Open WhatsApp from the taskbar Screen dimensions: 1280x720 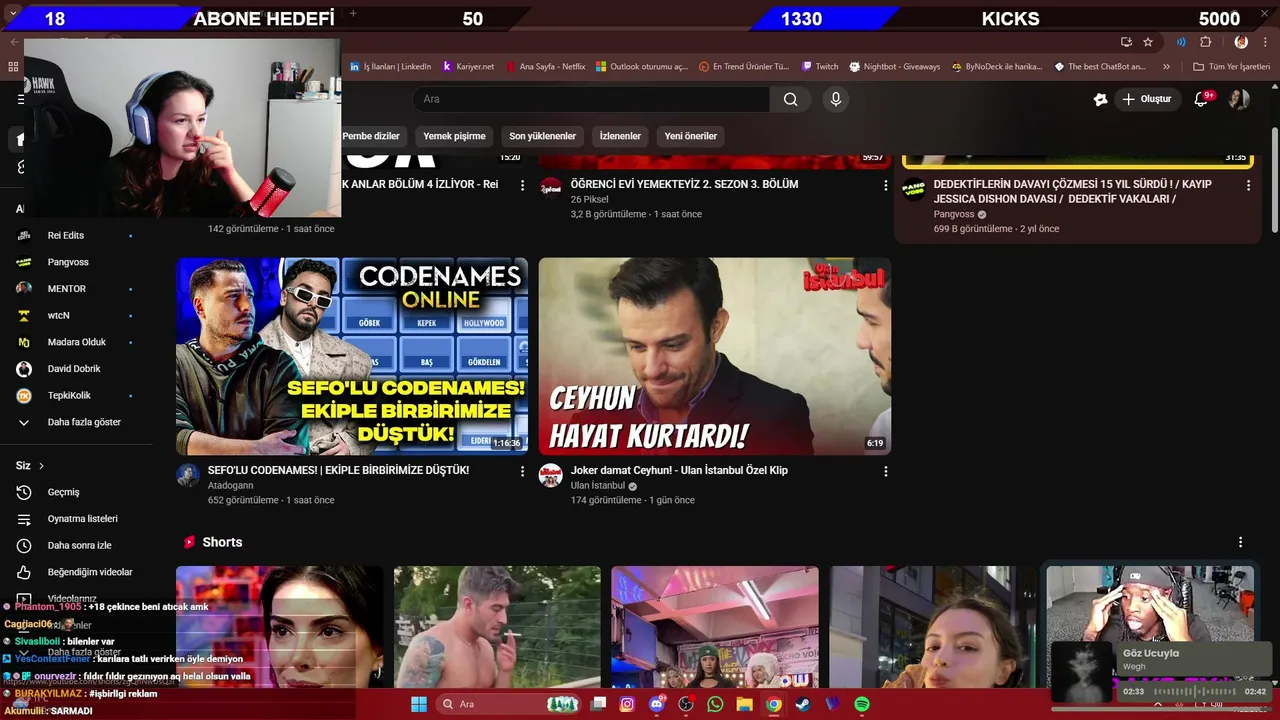(715, 704)
